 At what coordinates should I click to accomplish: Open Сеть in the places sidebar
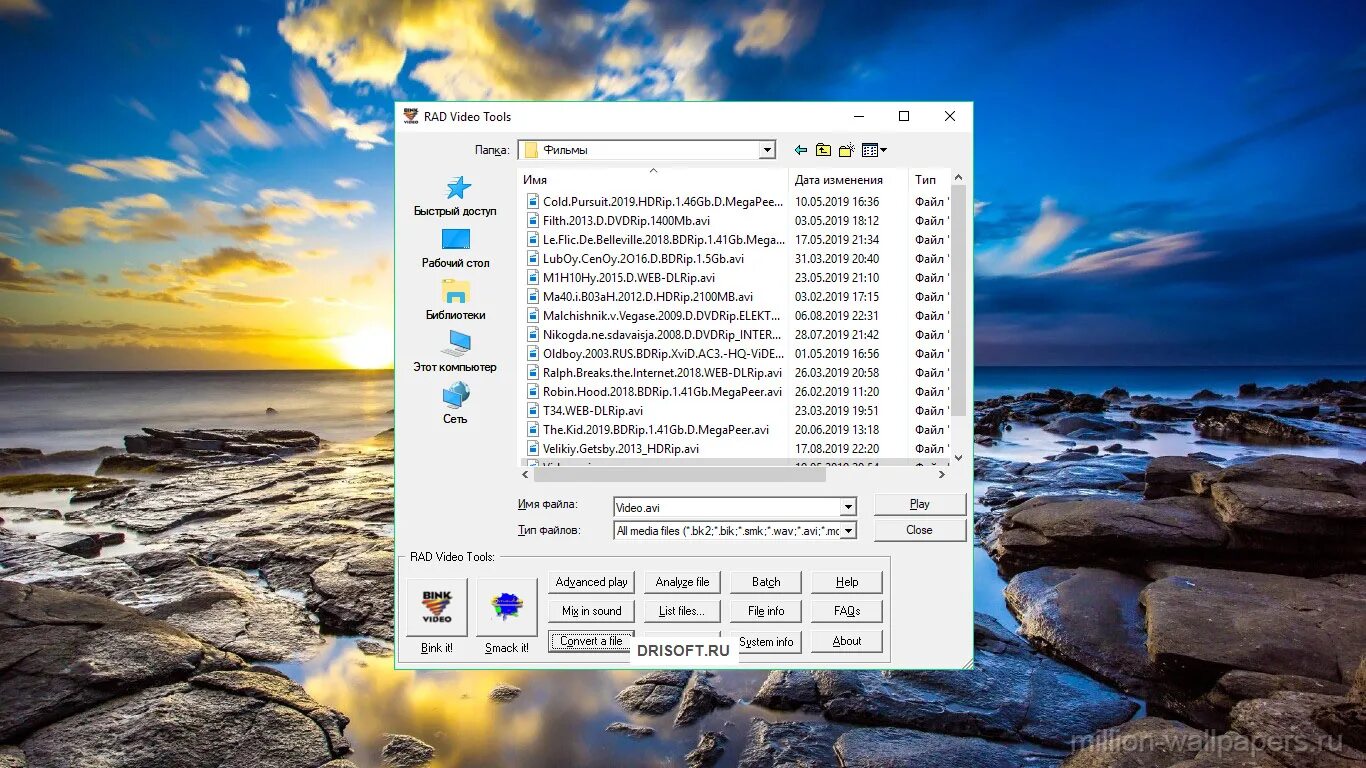[456, 403]
